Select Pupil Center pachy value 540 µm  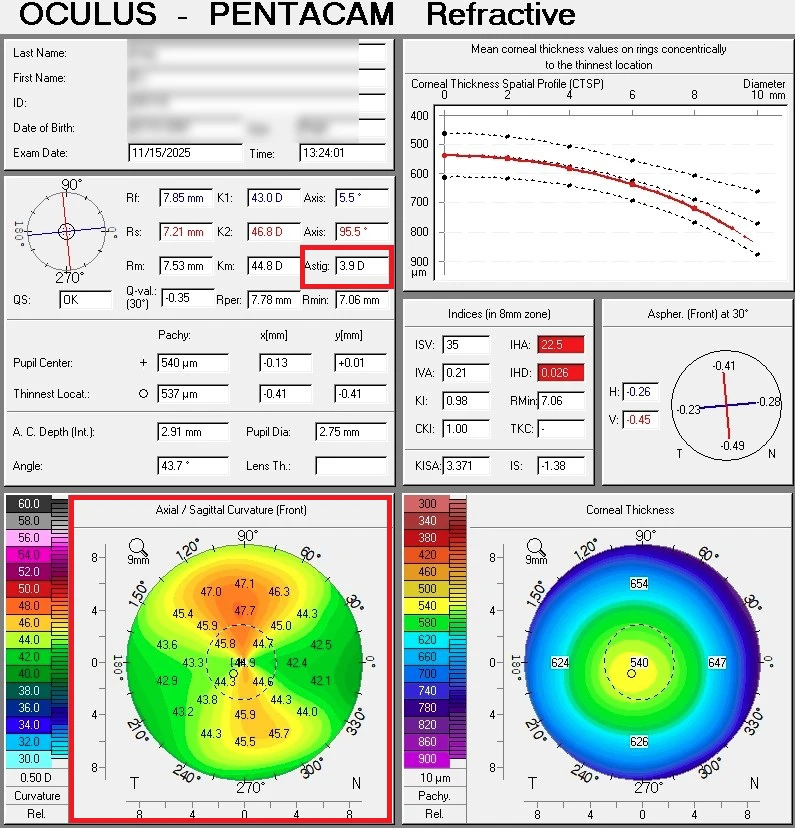coord(193,363)
